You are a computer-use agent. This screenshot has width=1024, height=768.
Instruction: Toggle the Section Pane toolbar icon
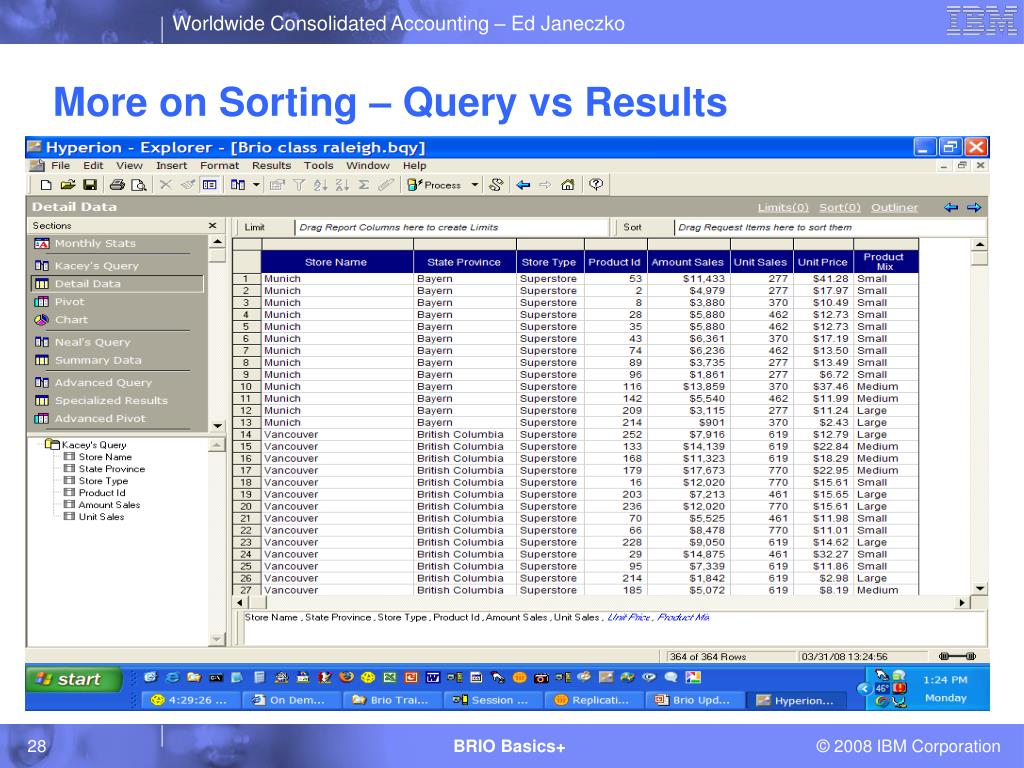(210, 185)
